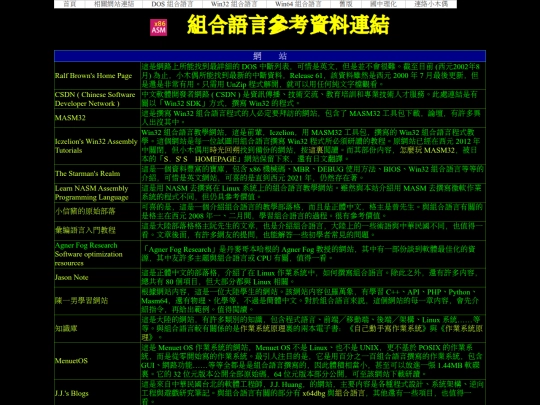Open Iczelion's Win32 Assembly Tutorials link
The width and height of the screenshot is (540, 405).
coord(96,146)
